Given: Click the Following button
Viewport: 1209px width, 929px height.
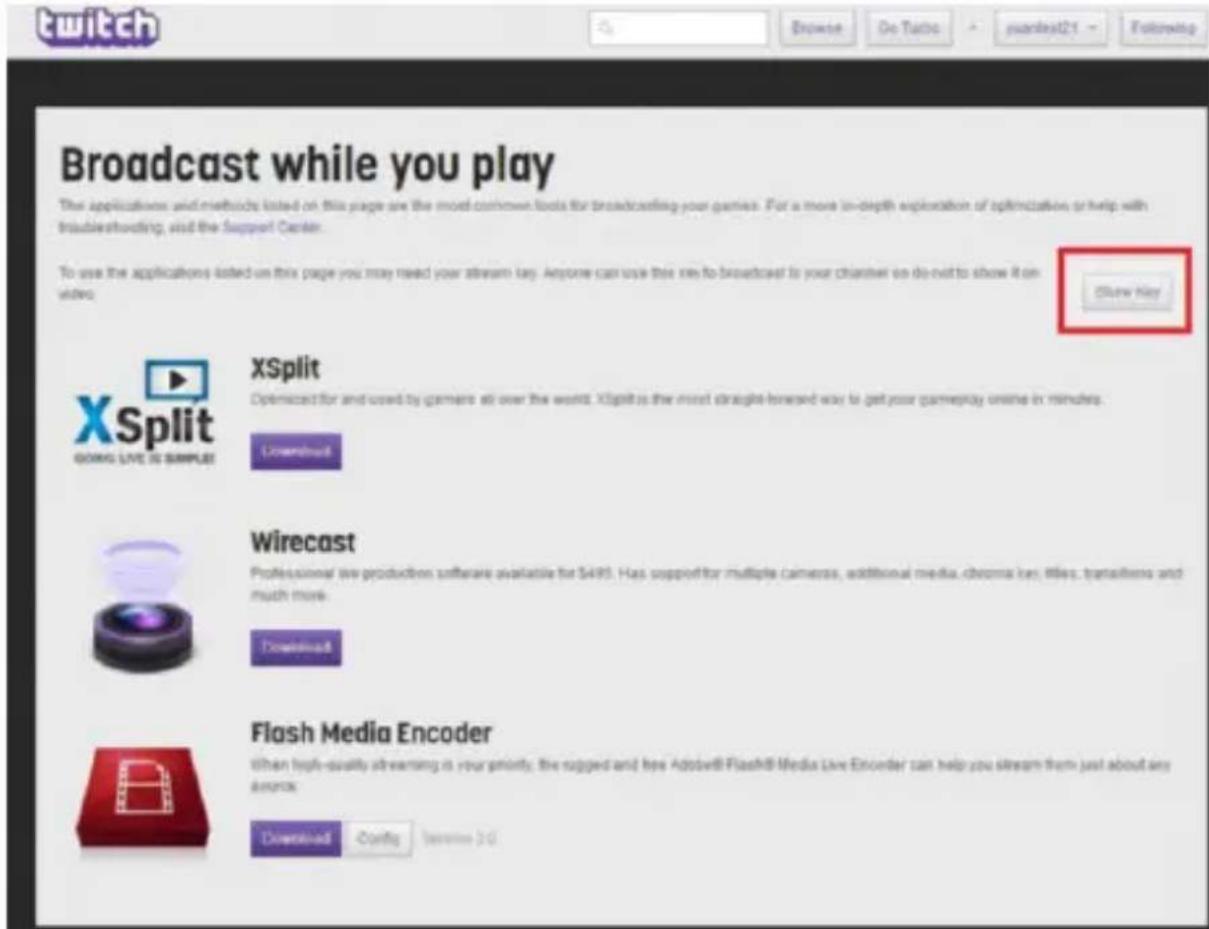Looking at the screenshot, I should (1165, 28).
